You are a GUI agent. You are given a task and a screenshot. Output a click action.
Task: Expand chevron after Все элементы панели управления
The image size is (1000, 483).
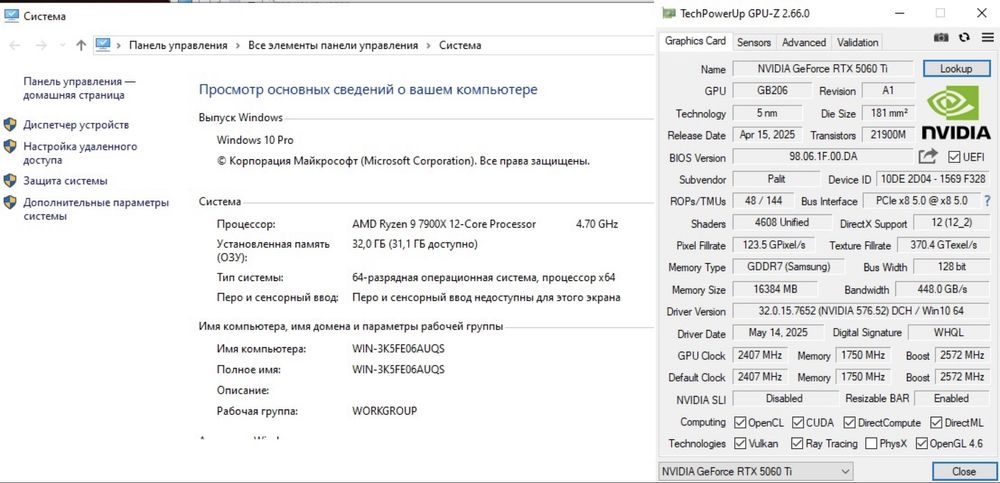pos(429,45)
